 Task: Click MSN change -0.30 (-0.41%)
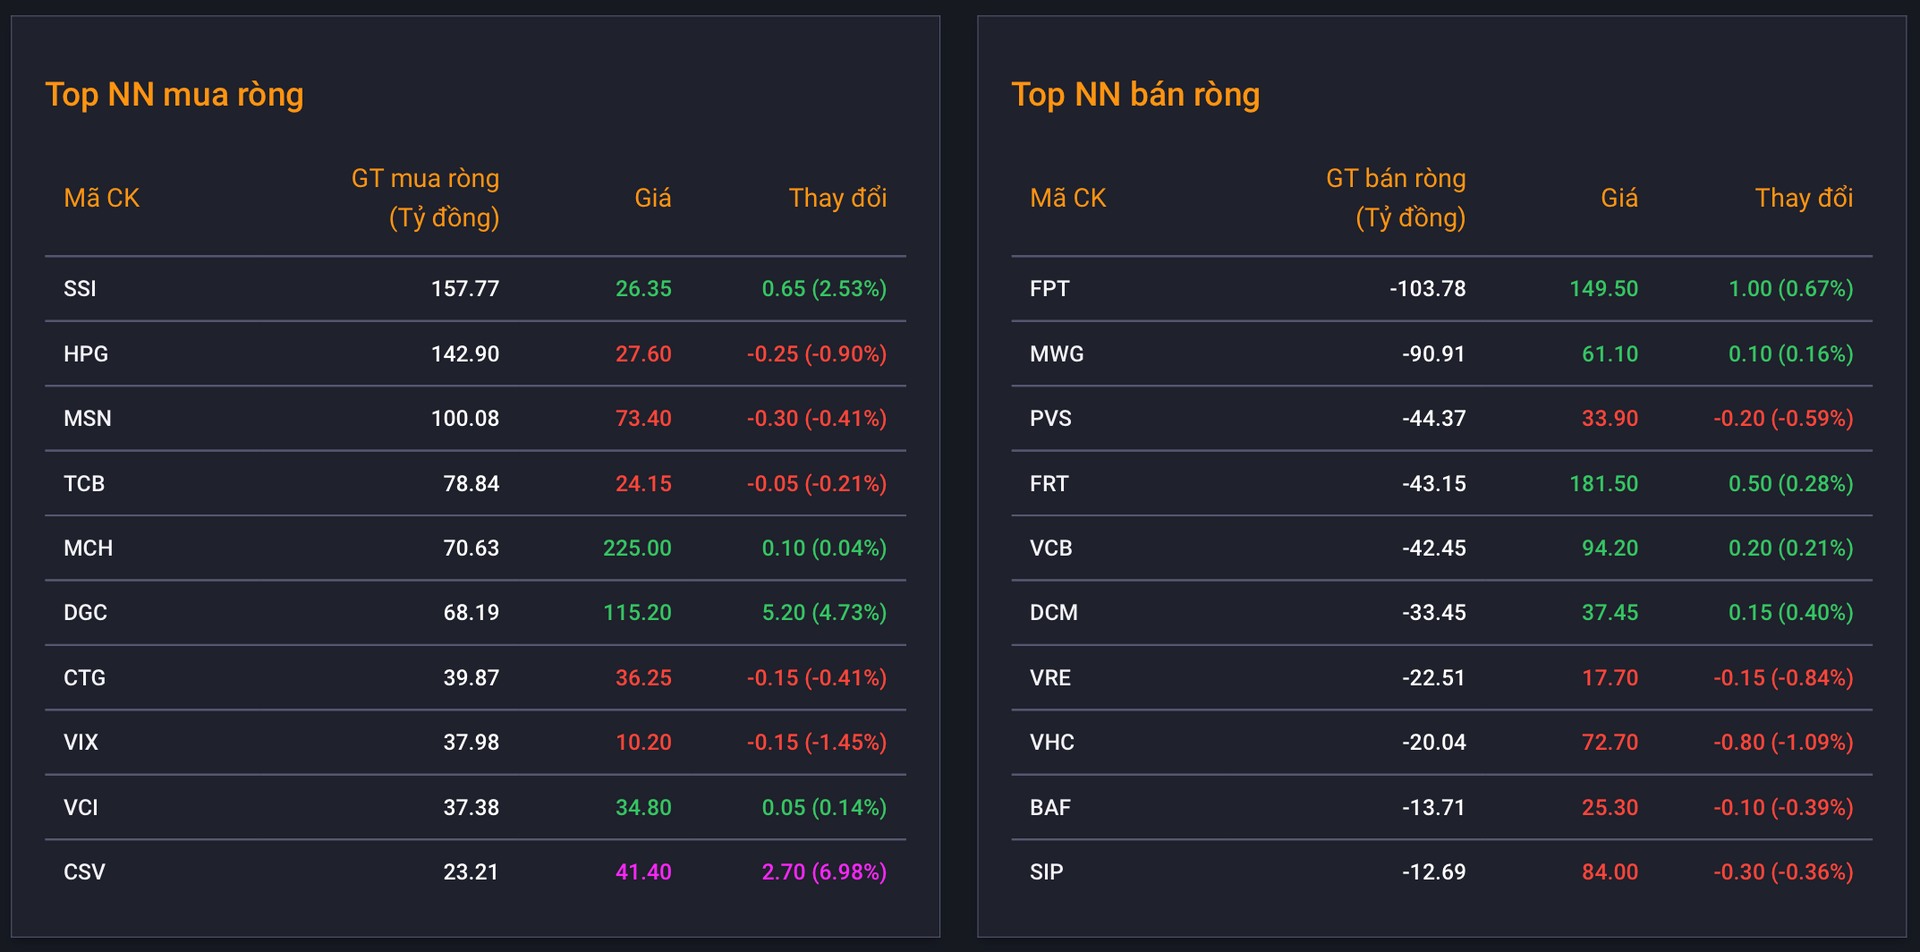coord(817,418)
